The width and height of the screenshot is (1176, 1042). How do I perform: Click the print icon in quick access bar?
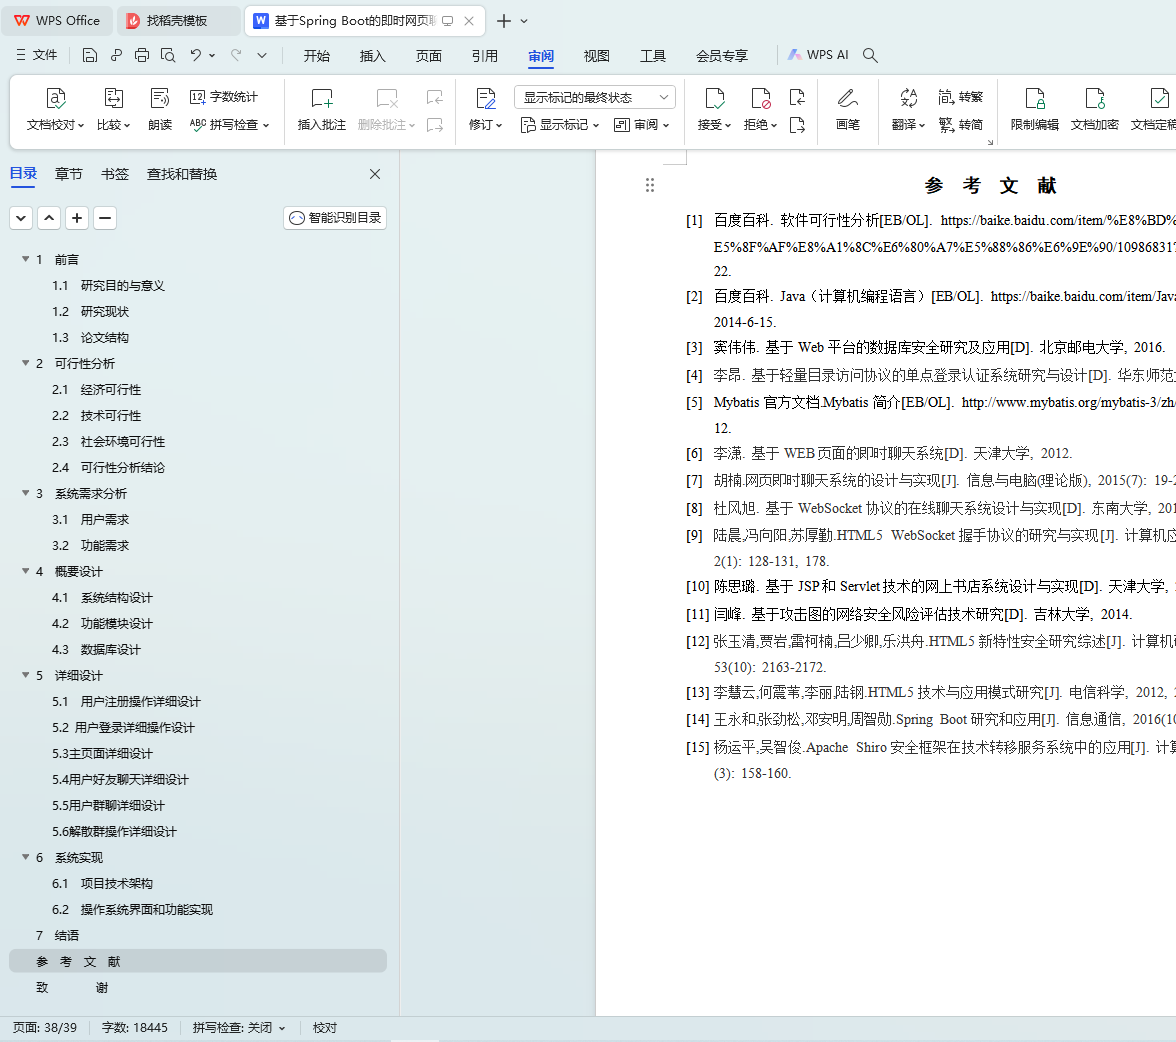coord(142,55)
